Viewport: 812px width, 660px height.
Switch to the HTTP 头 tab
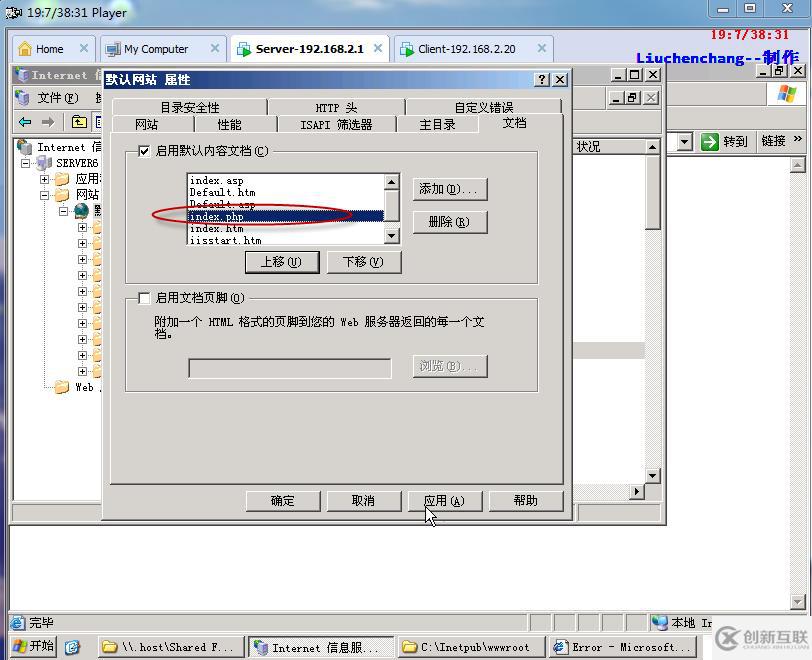[x=336, y=107]
